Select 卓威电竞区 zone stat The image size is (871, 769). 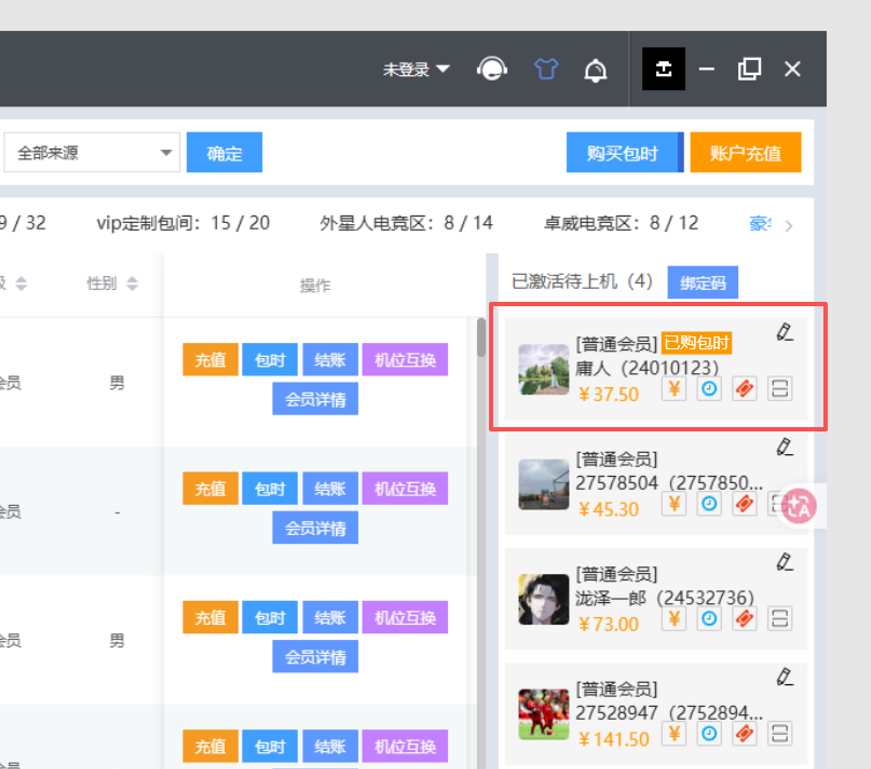(x=621, y=223)
